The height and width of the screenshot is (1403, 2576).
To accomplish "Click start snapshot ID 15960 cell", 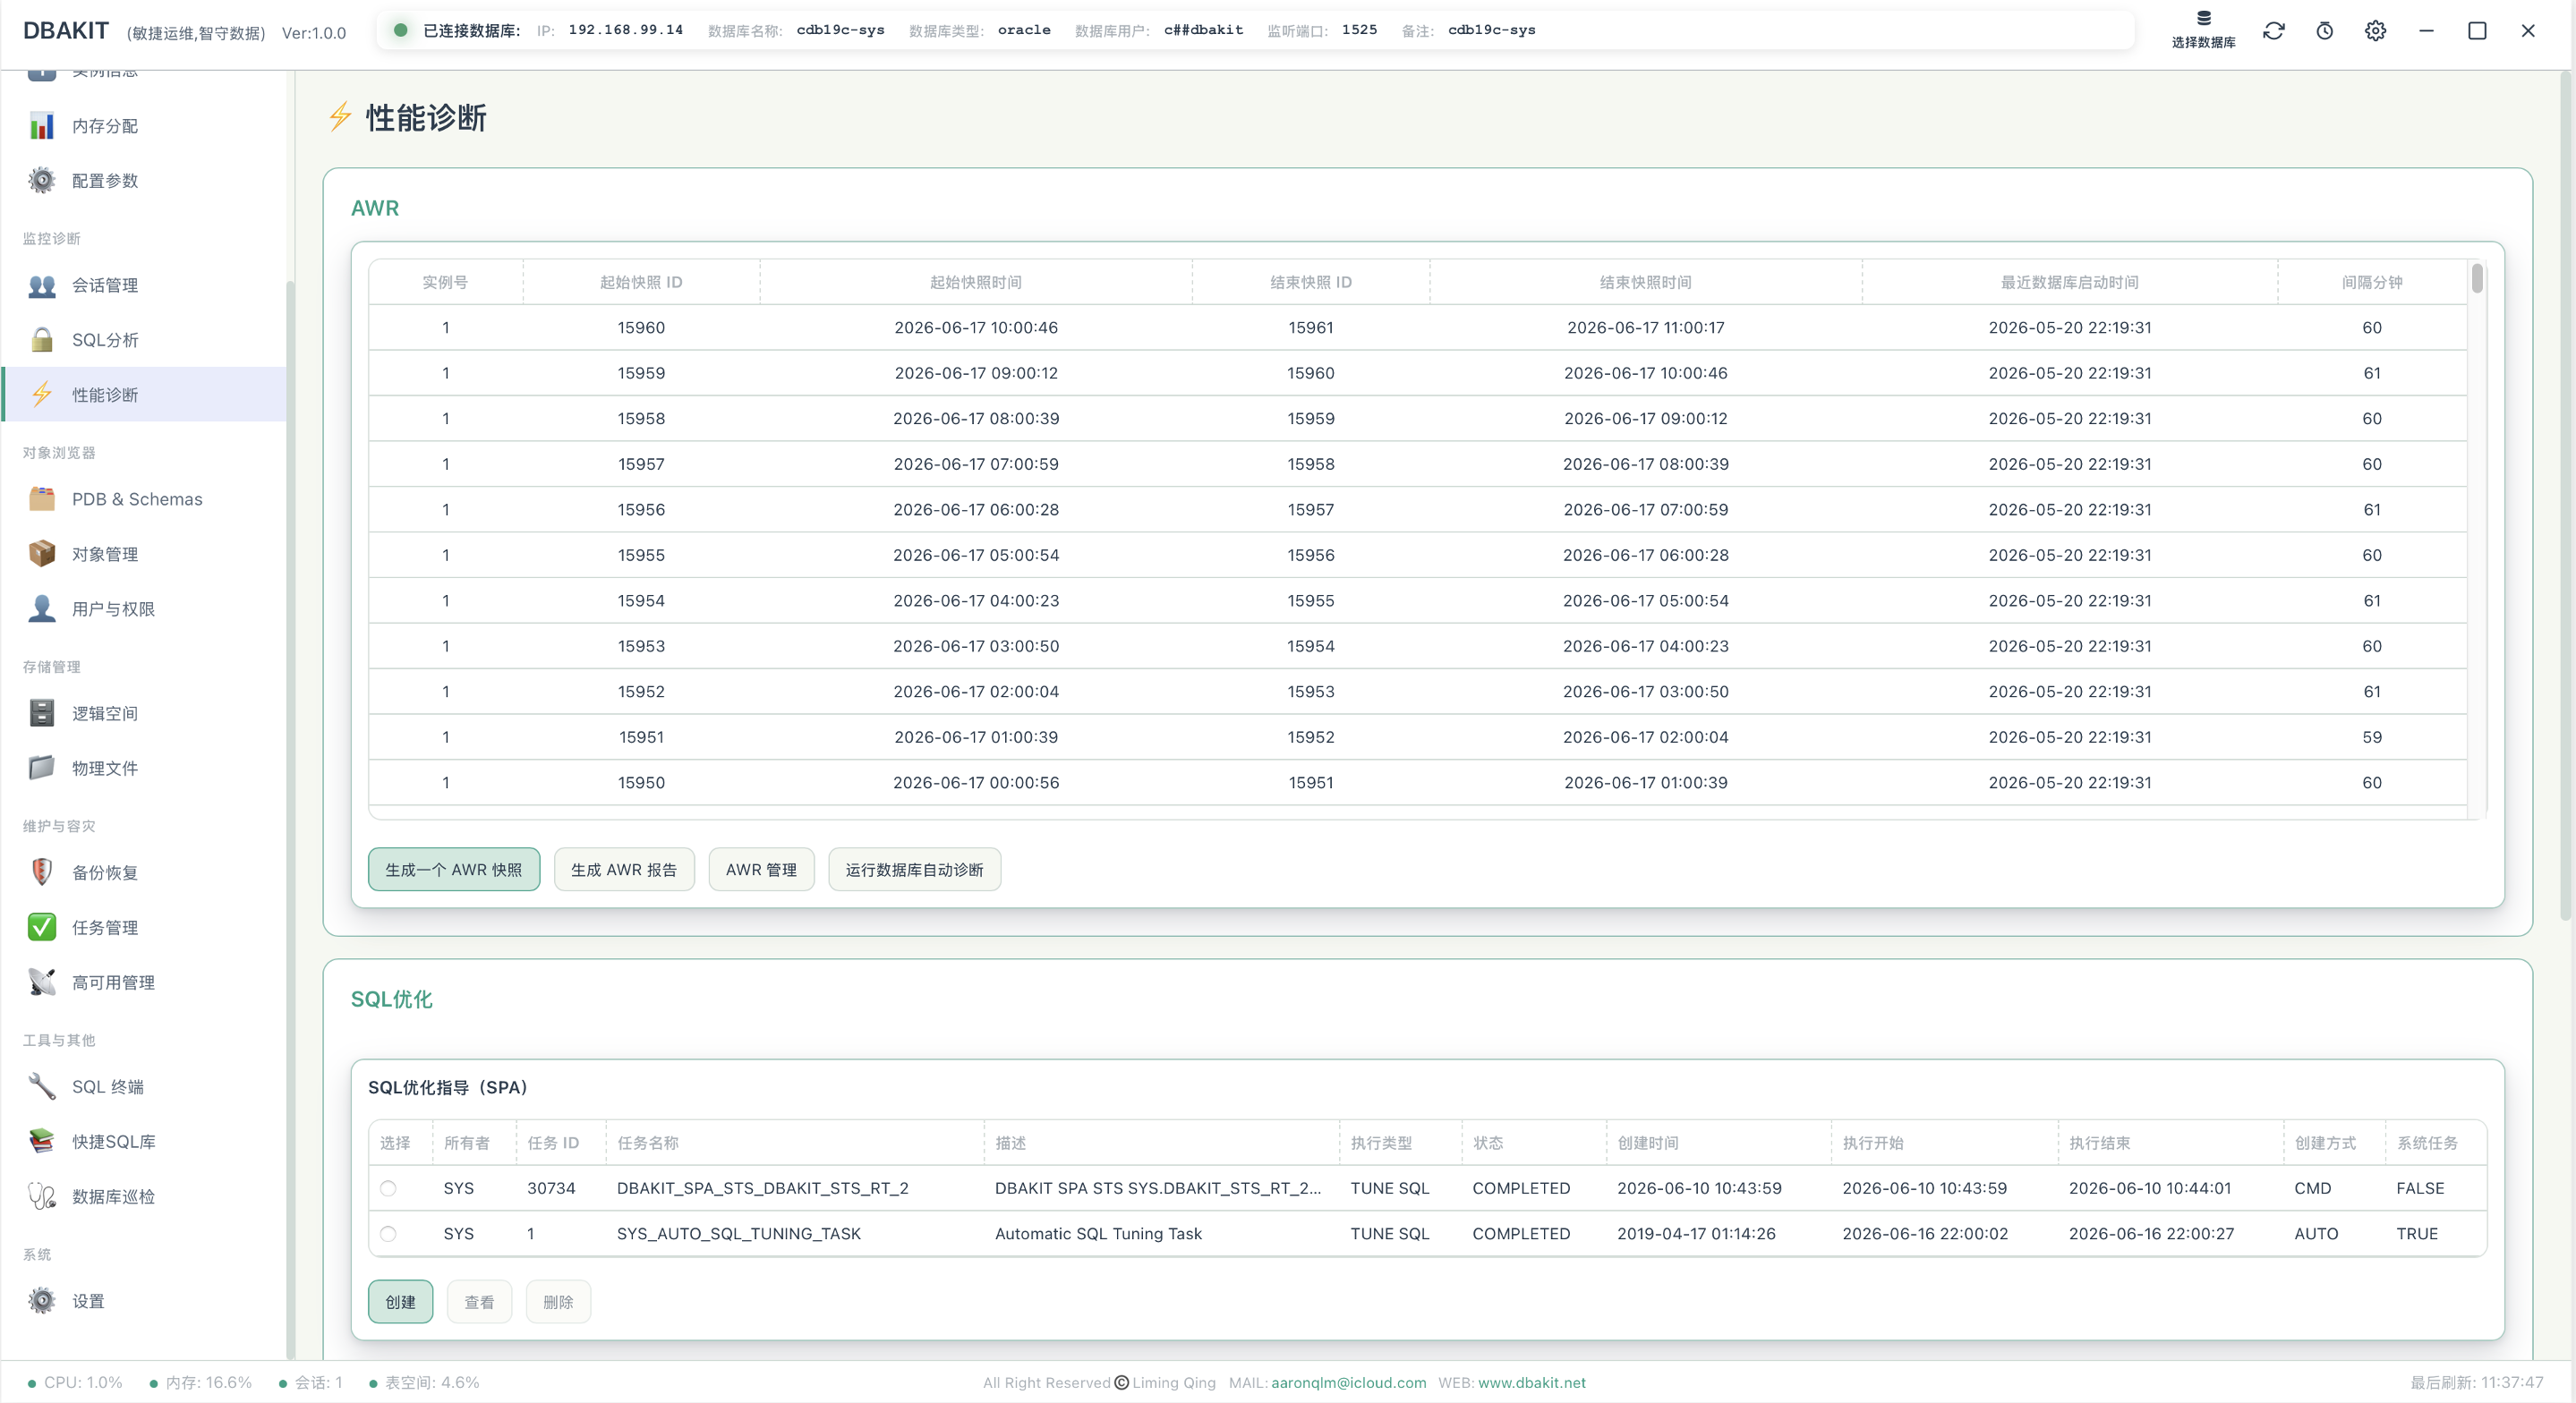I will 641,328.
